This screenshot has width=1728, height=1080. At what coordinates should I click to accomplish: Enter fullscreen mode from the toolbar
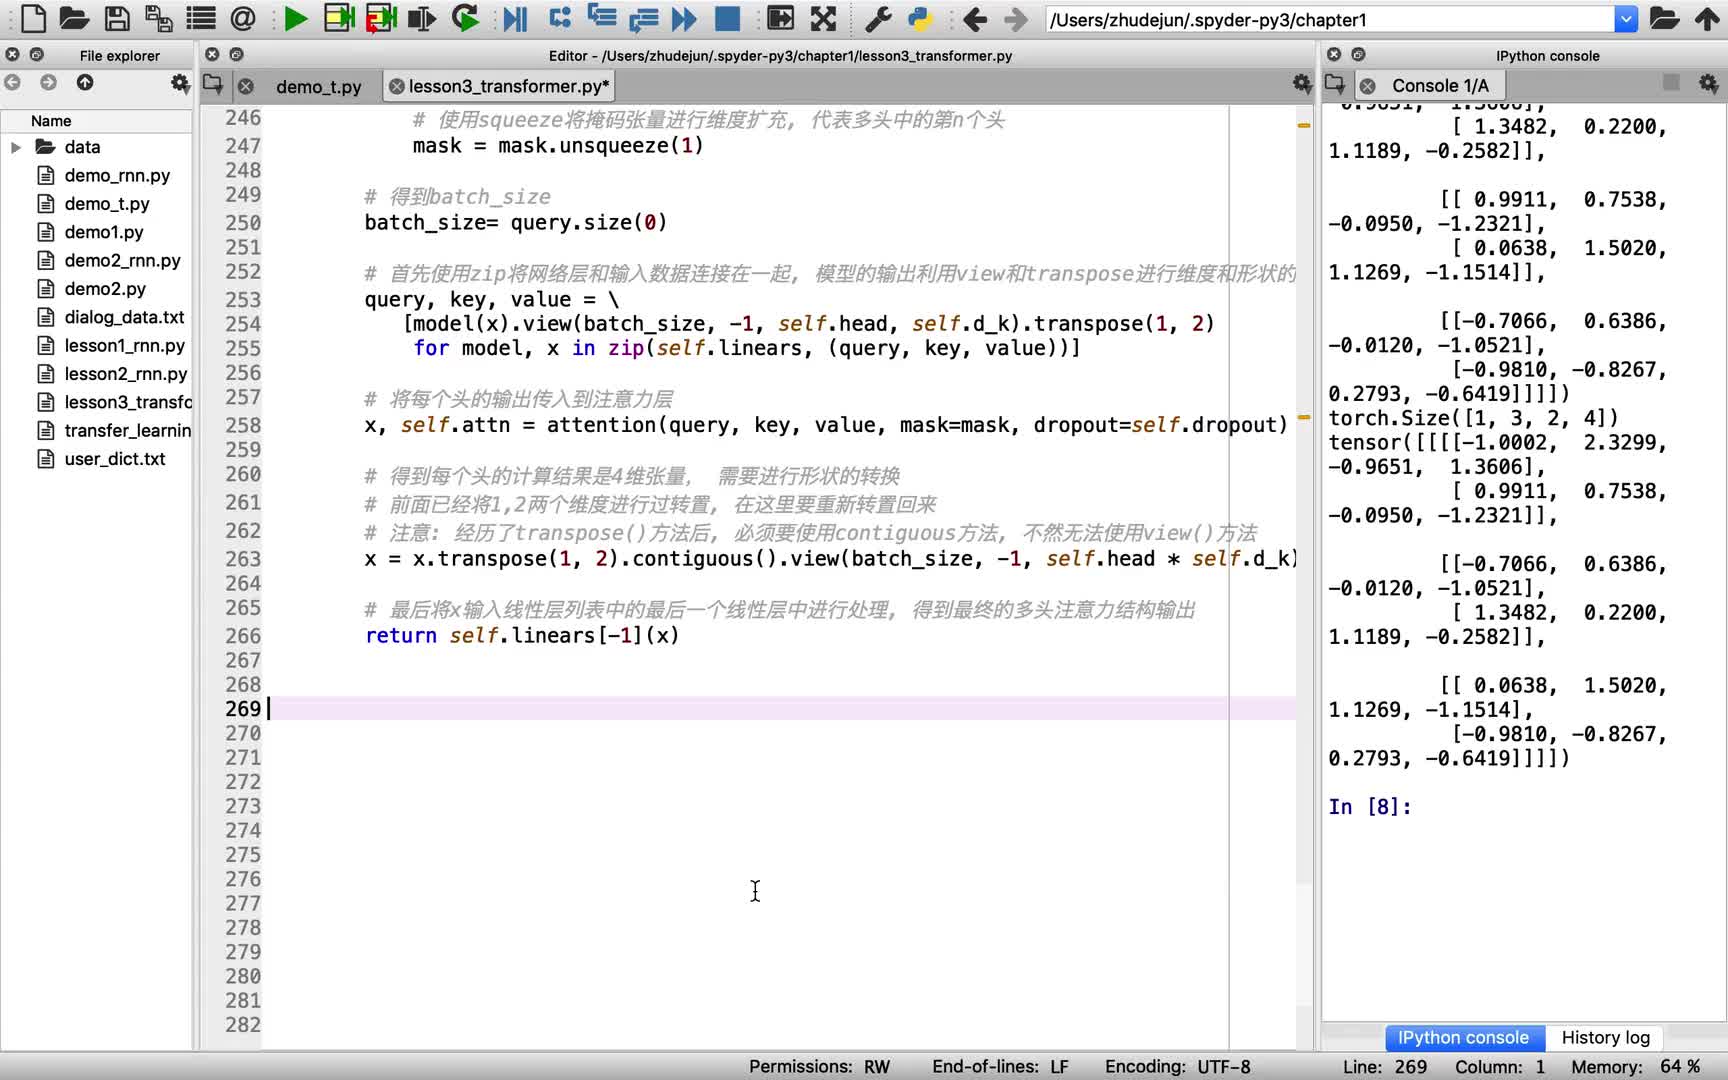(823, 18)
